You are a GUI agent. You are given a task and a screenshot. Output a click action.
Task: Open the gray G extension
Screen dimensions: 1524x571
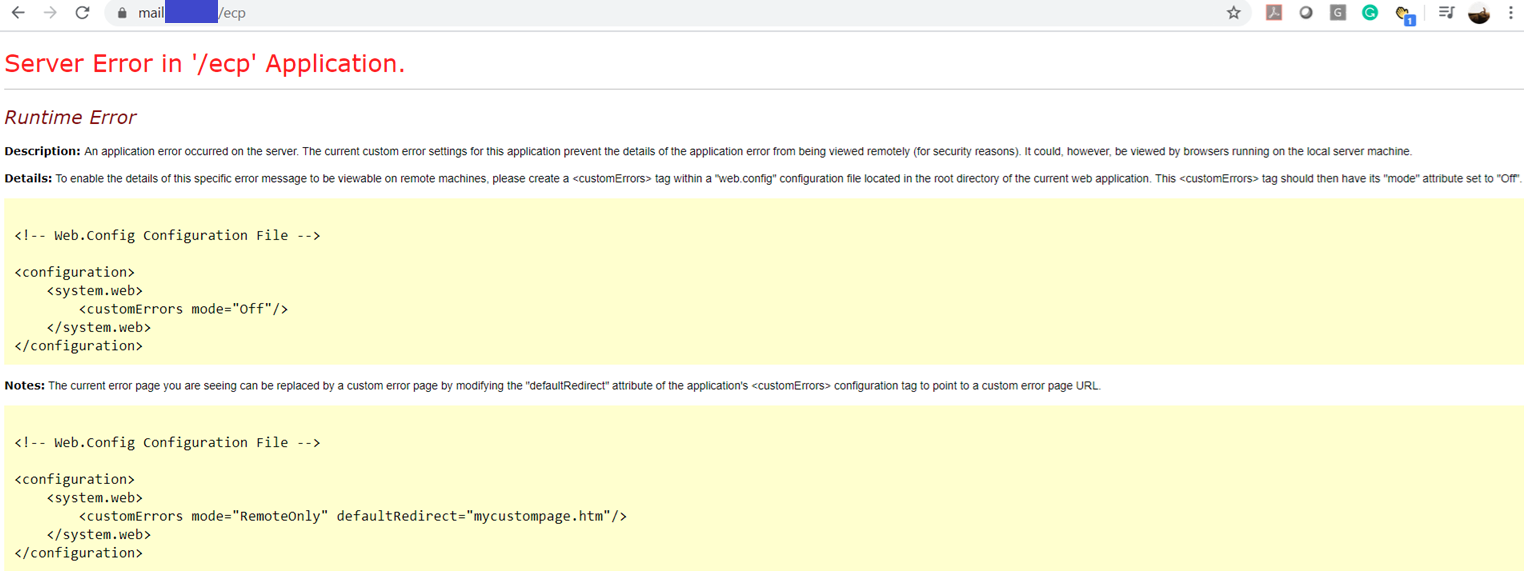pos(1338,13)
